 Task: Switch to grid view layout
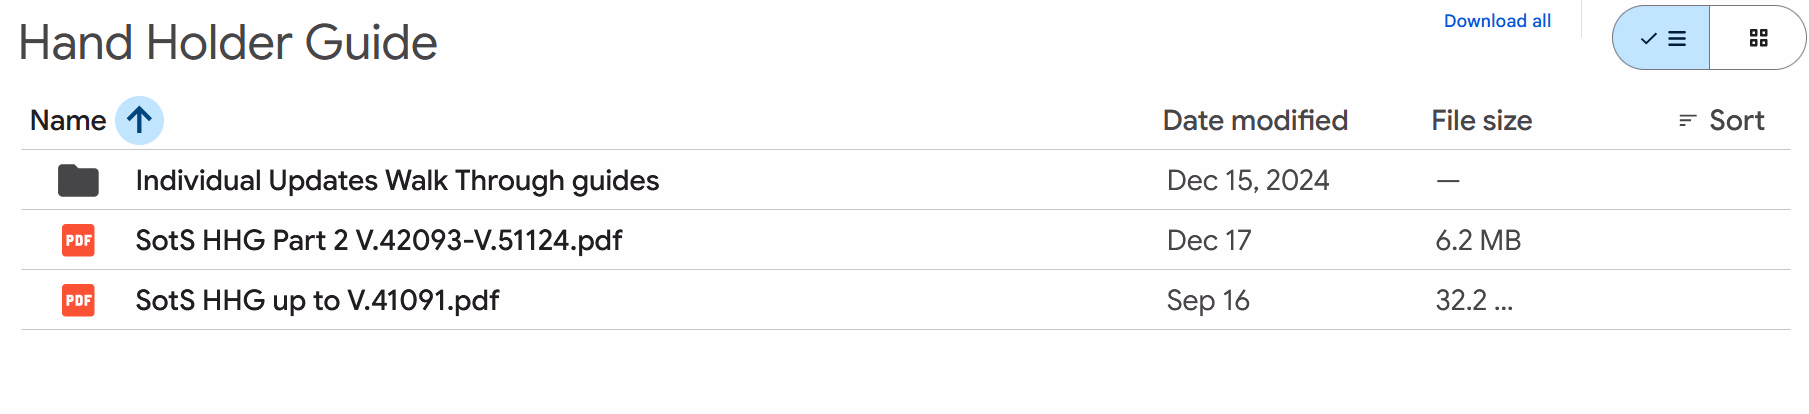coord(1758,38)
